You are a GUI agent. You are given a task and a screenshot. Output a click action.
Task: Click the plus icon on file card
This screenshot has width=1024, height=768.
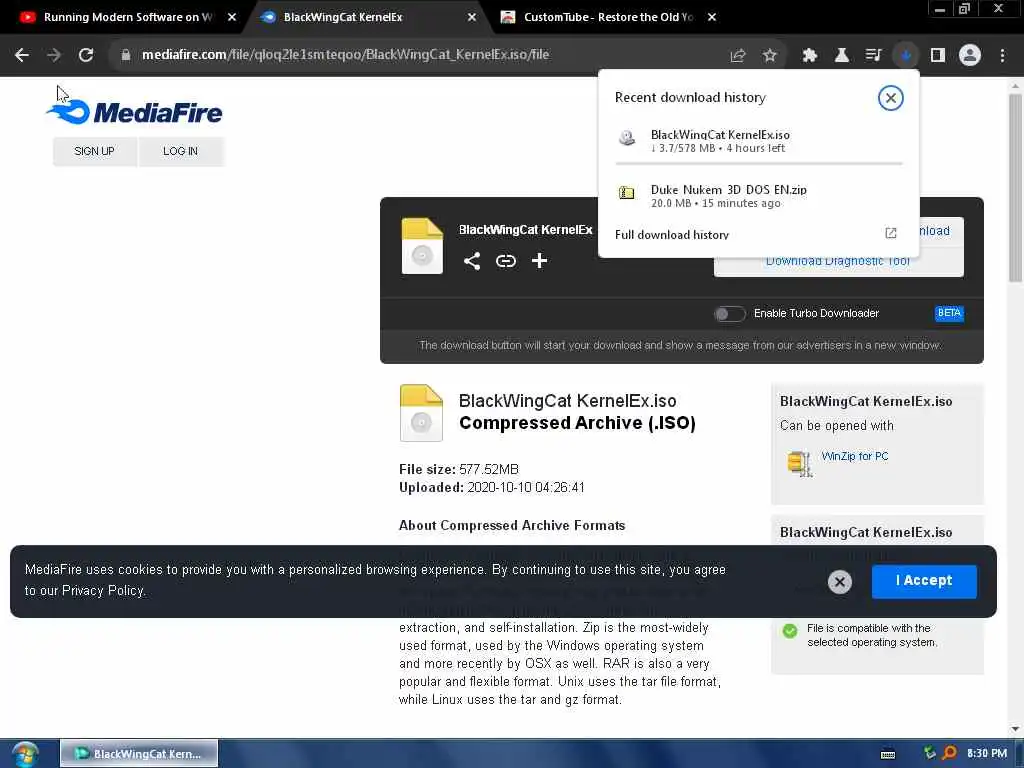tap(539, 261)
